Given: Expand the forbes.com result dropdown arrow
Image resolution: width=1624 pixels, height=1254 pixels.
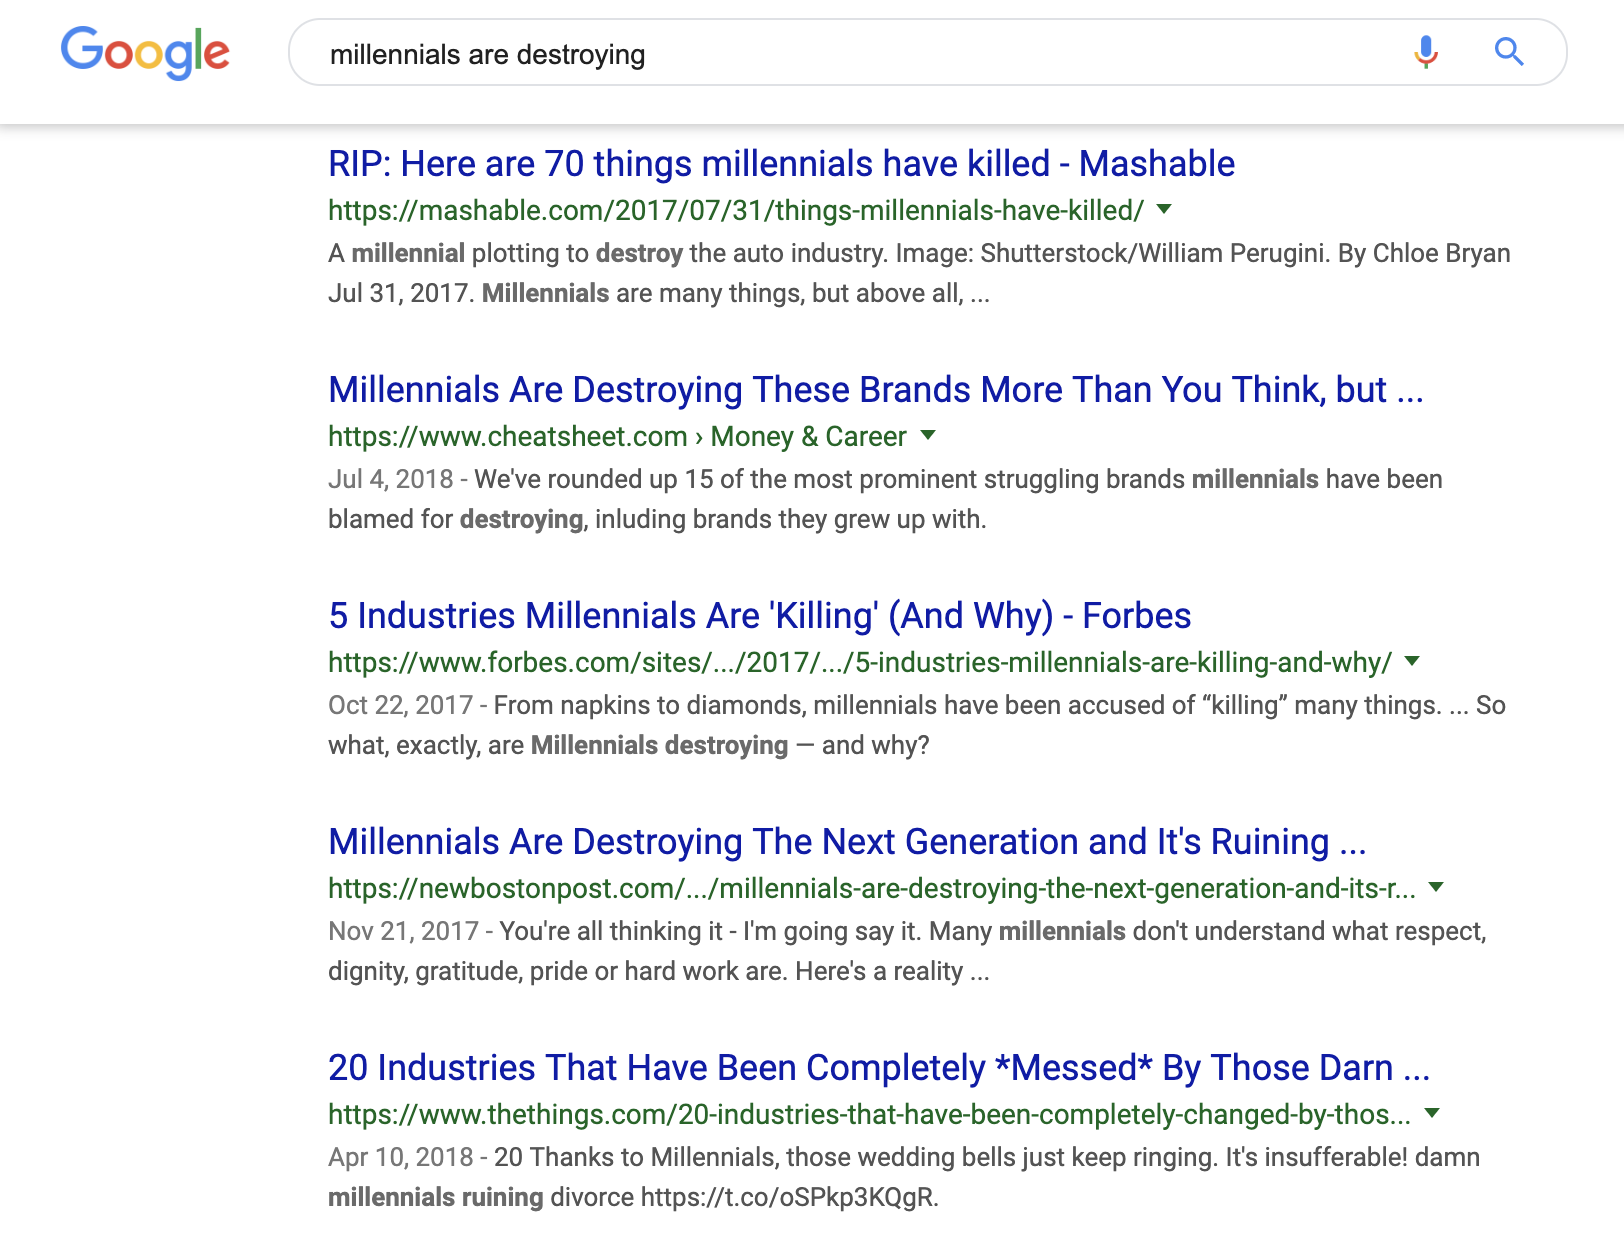Looking at the screenshot, I should pos(1413,661).
